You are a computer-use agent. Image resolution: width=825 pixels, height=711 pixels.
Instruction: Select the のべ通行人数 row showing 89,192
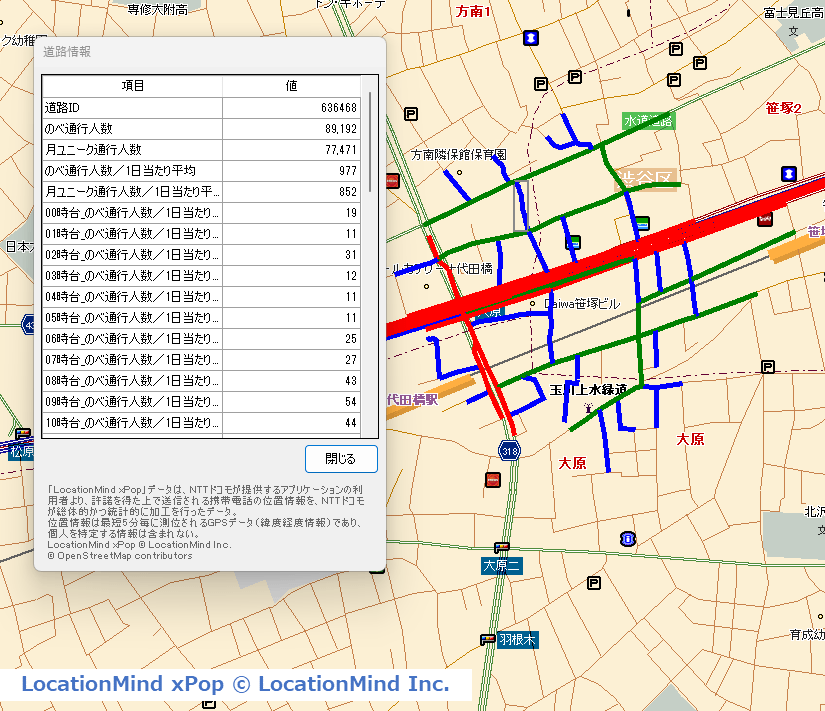click(x=200, y=129)
